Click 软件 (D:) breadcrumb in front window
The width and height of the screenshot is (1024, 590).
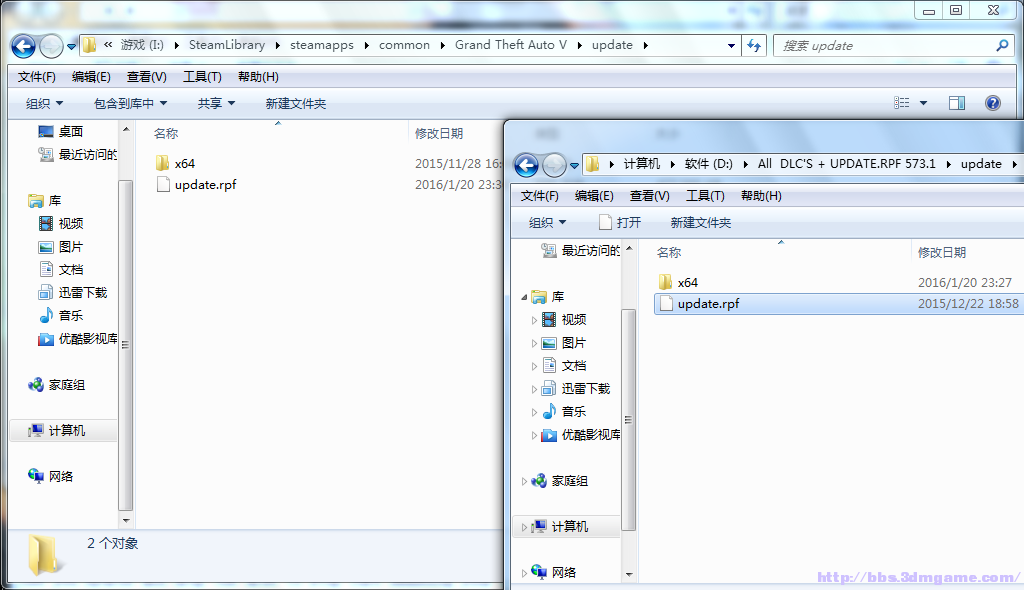click(709, 164)
